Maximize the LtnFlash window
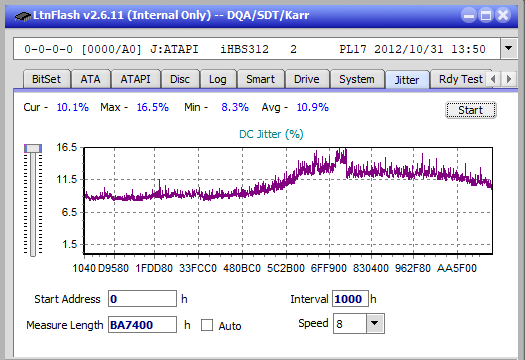 pyautogui.click(x=486, y=15)
